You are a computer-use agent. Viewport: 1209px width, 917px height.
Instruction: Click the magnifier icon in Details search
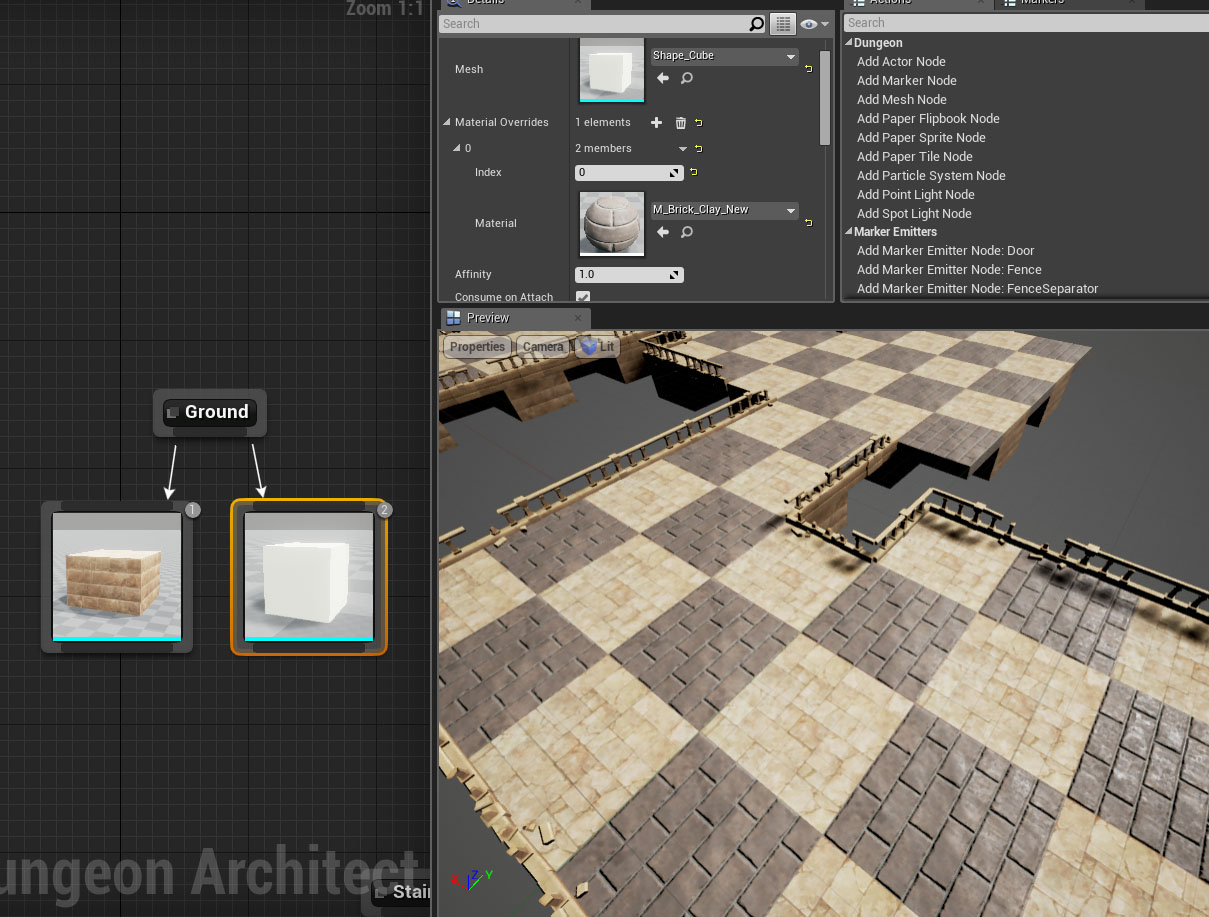[756, 24]
